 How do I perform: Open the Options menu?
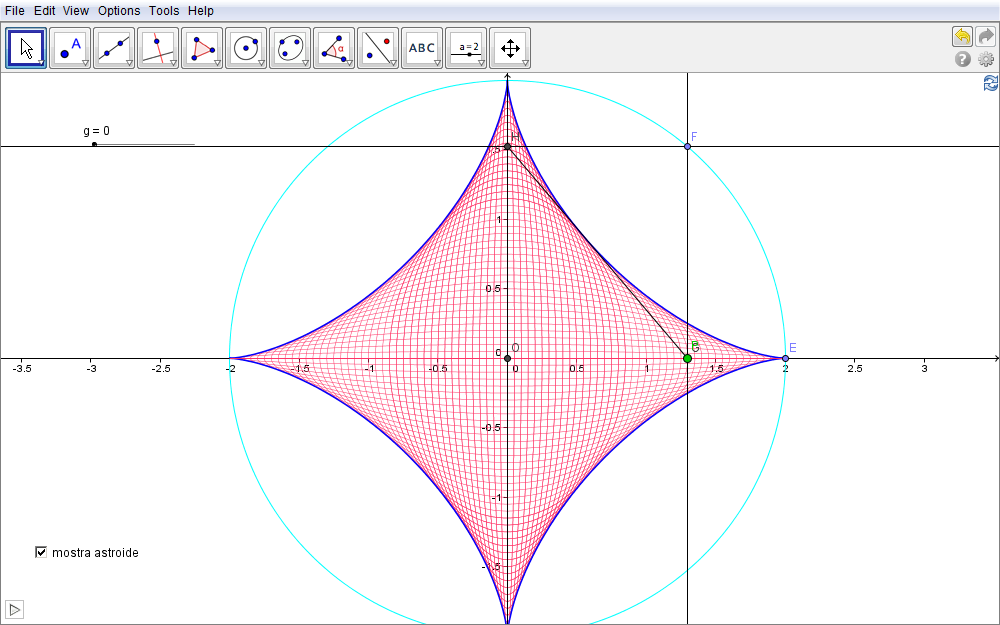tap(119, 11)
